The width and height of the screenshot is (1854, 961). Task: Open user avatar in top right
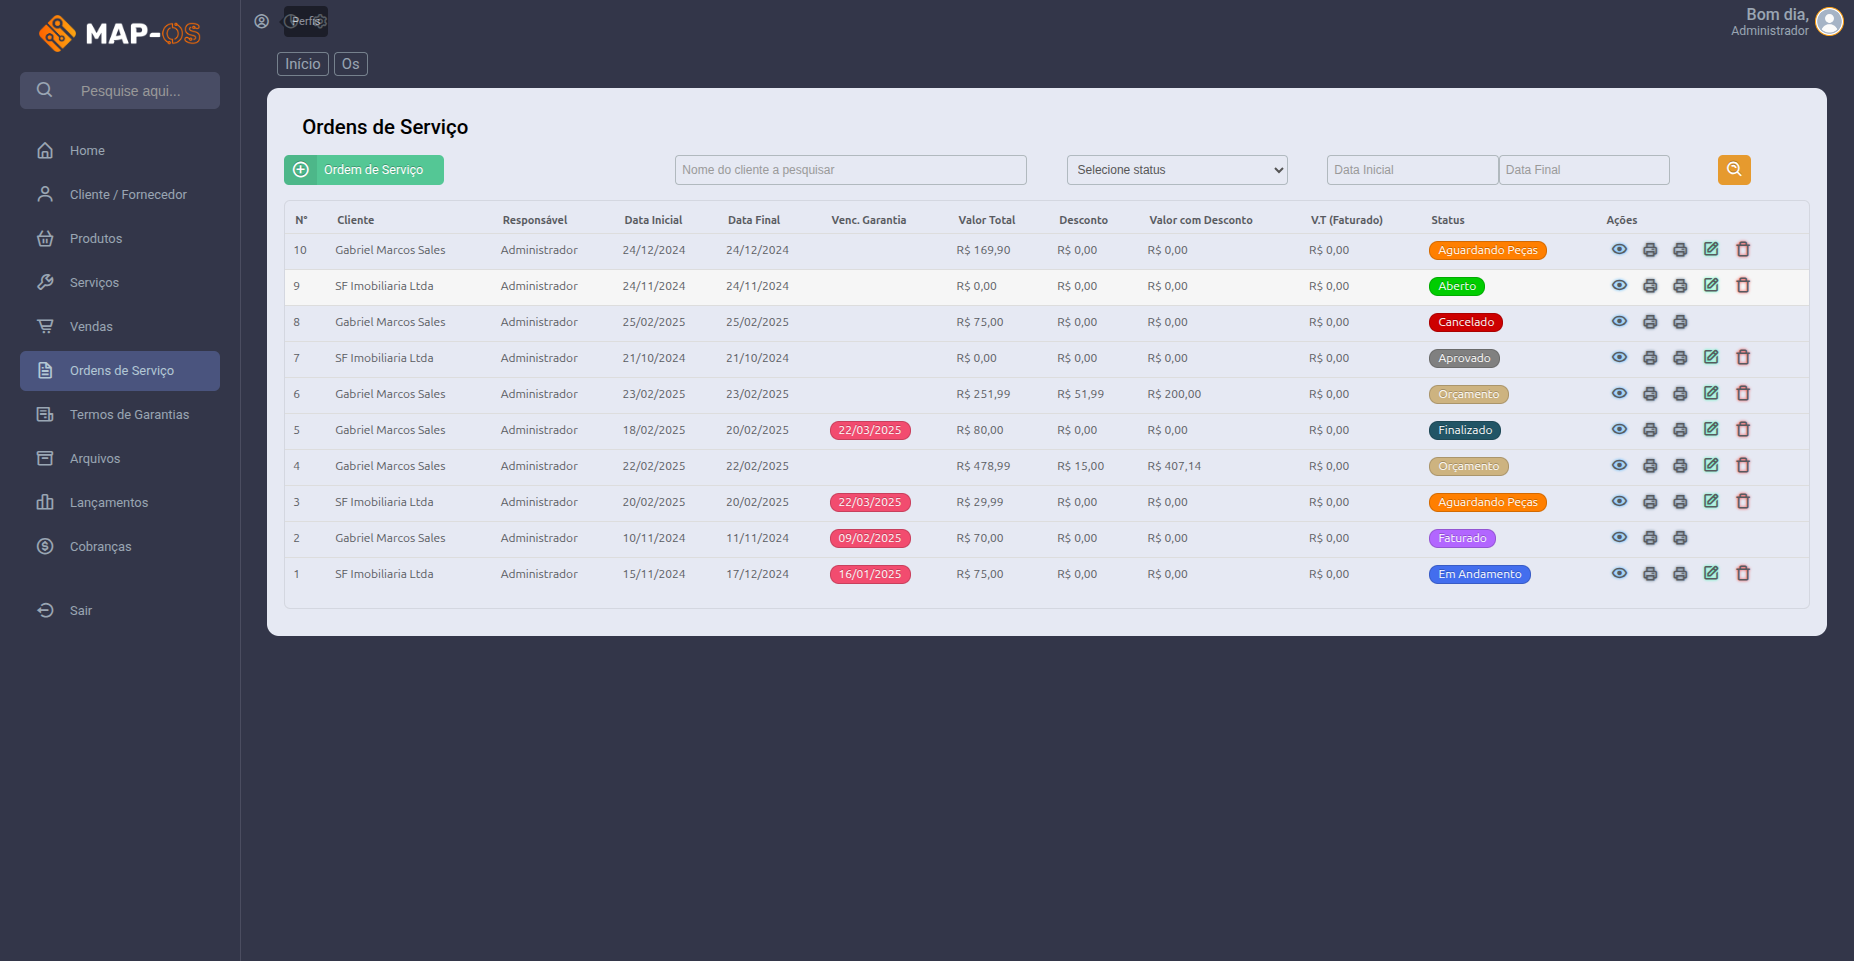[x=1829, y=21]
